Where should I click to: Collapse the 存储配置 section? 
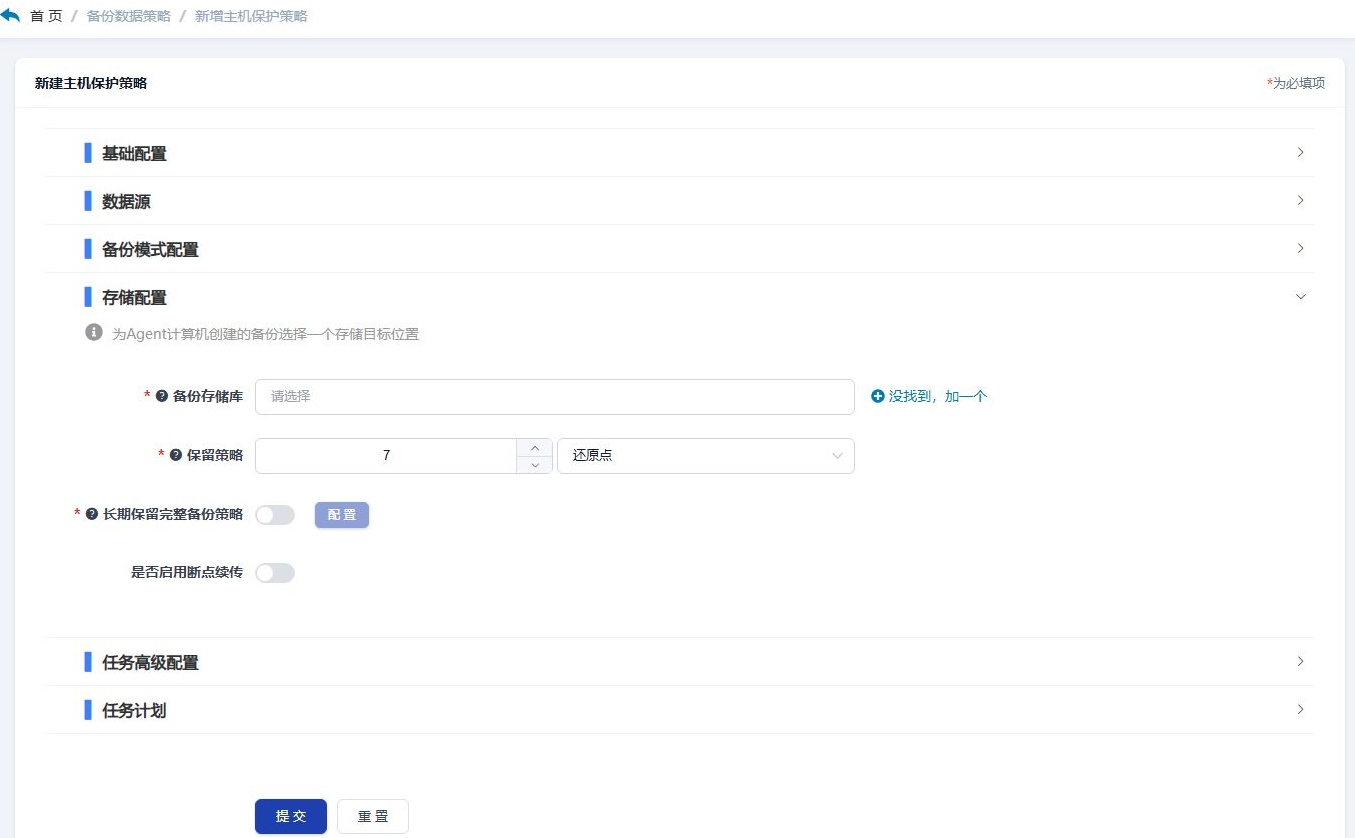coord(679,297)
